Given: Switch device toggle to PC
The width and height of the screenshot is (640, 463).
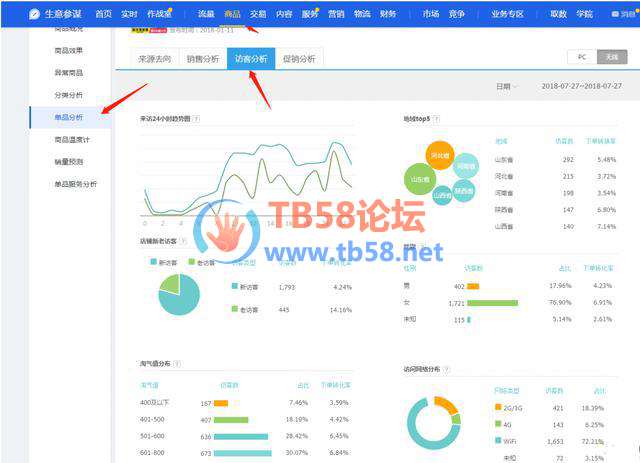Looking at the screenshot, I should click(582, 58).
